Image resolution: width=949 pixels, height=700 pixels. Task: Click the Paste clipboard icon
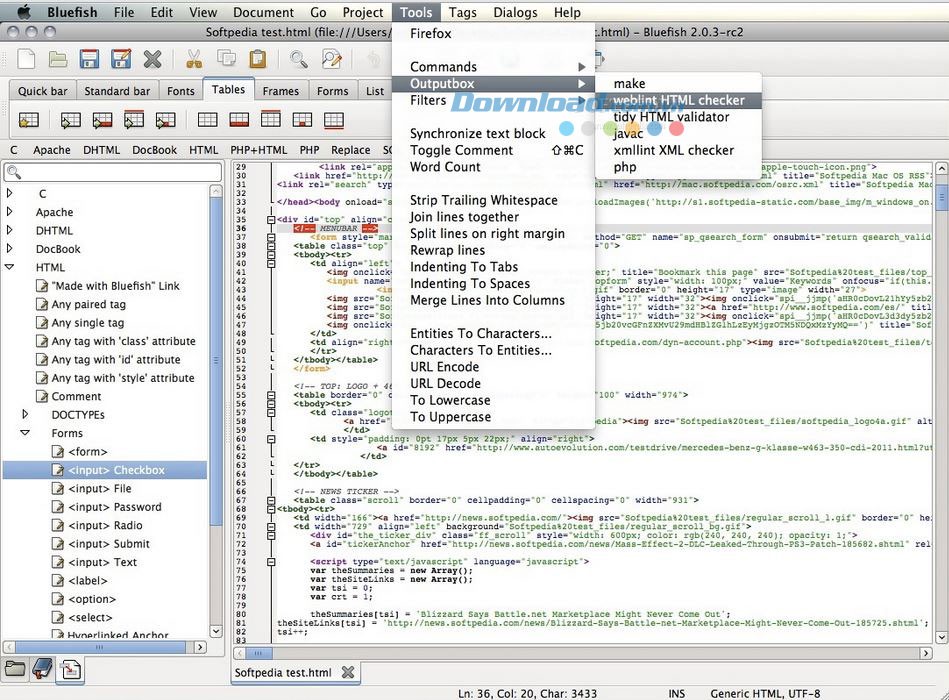(x=257, y=59)
